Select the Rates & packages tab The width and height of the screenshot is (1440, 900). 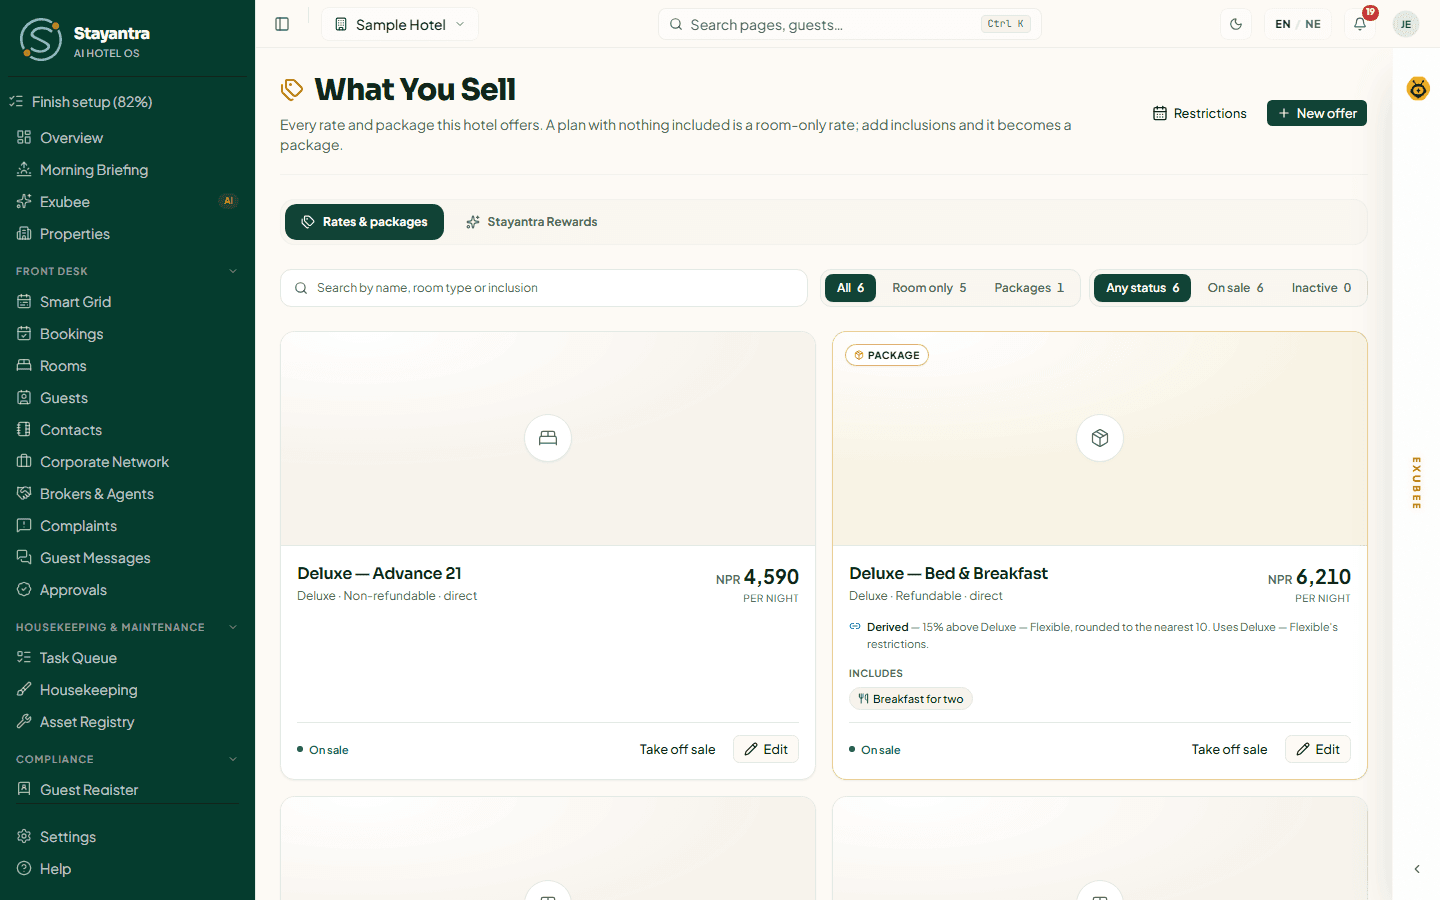(364, 222)
